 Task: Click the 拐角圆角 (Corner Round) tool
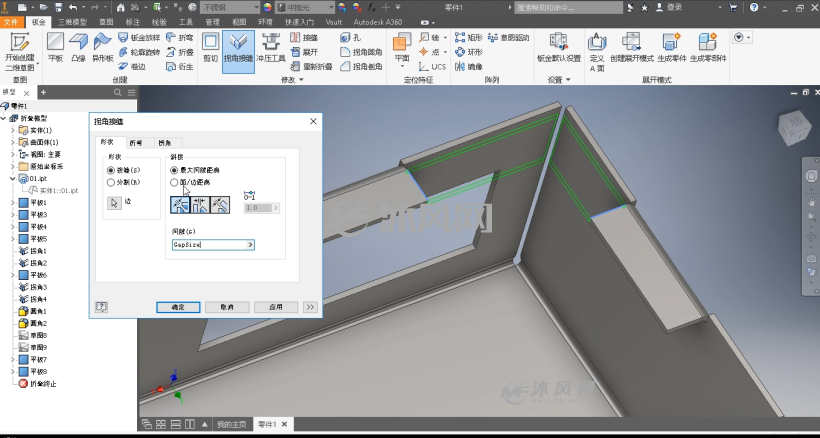point(361,52)
